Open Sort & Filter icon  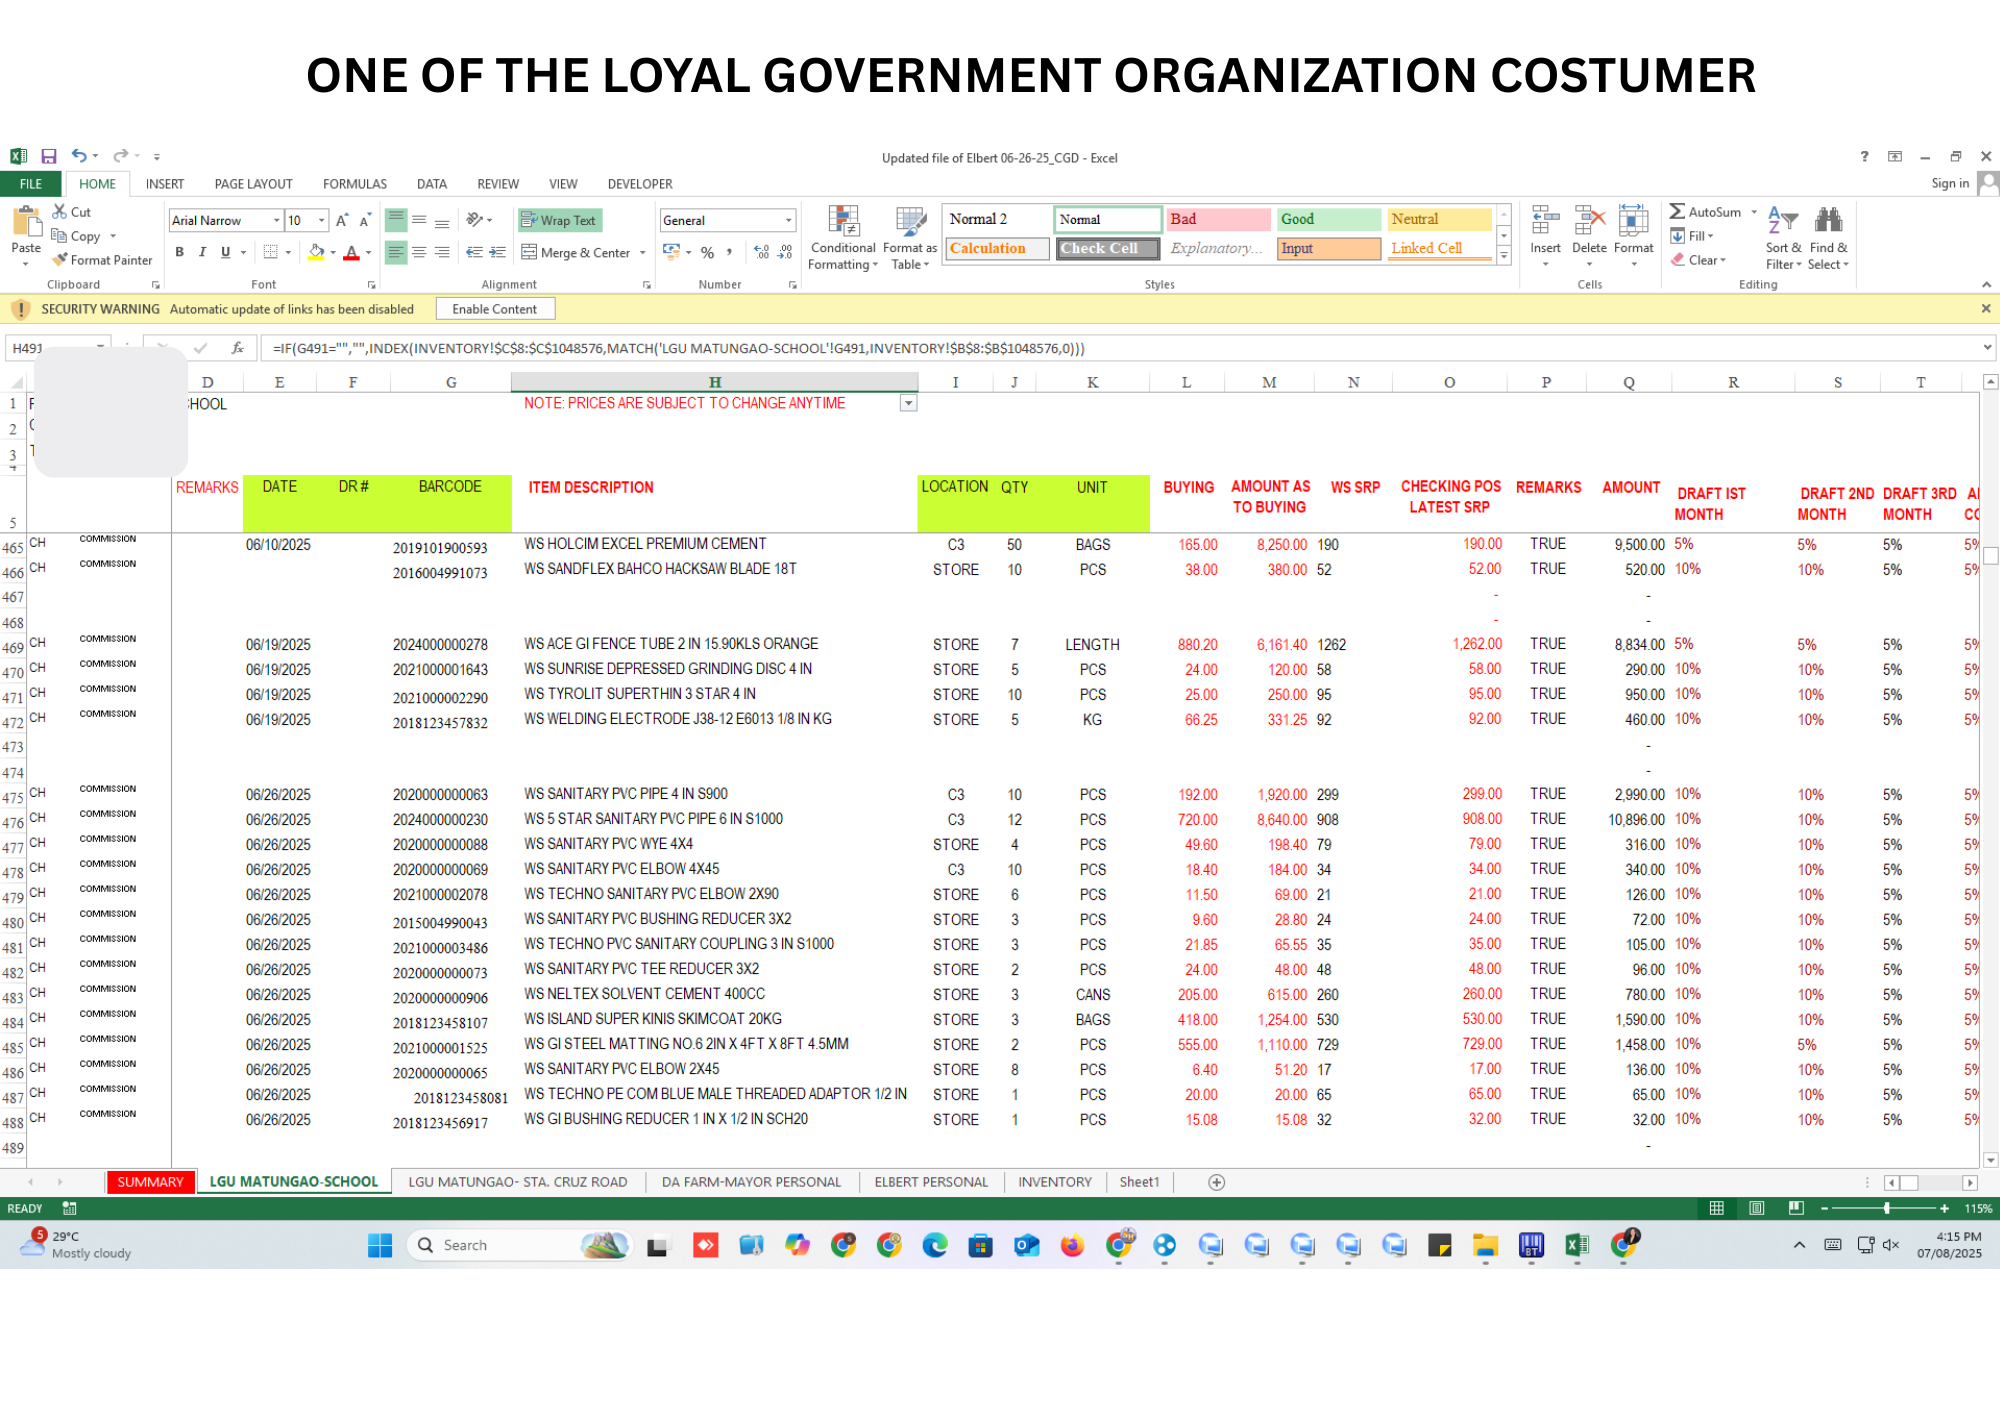click(x=1782, y=222)
